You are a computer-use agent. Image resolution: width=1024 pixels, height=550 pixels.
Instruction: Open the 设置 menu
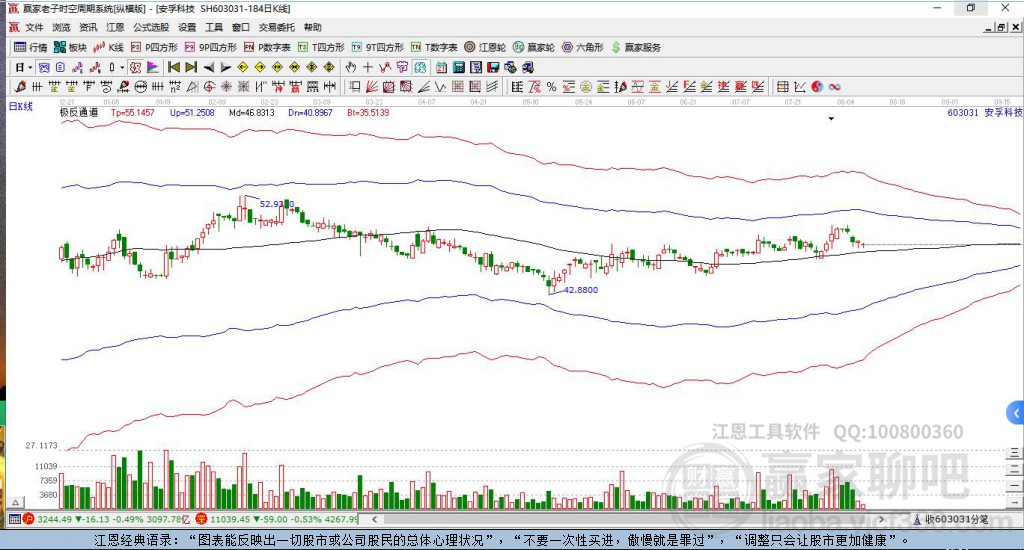[187, 27]
